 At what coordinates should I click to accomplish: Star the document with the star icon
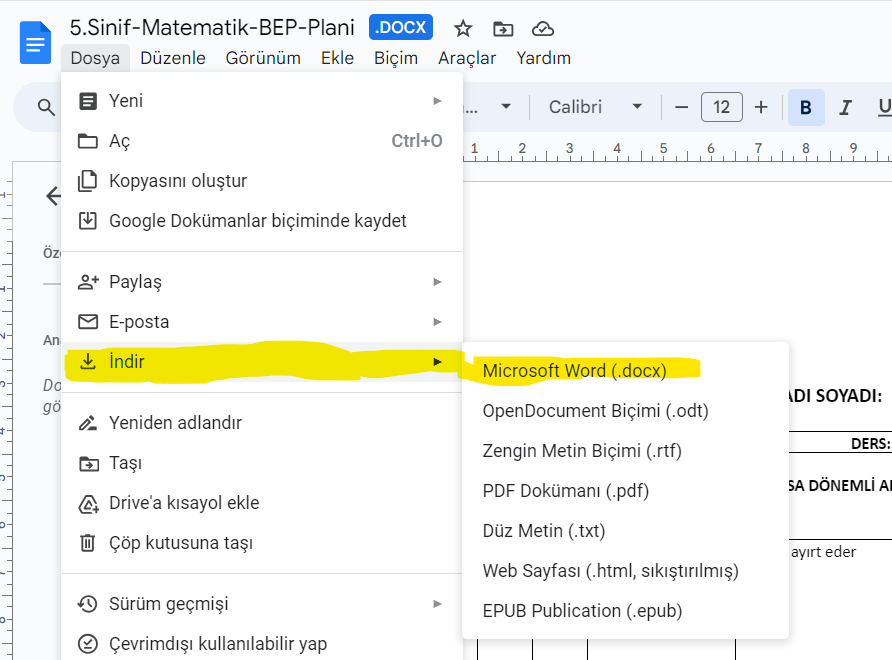click(463, 28)
